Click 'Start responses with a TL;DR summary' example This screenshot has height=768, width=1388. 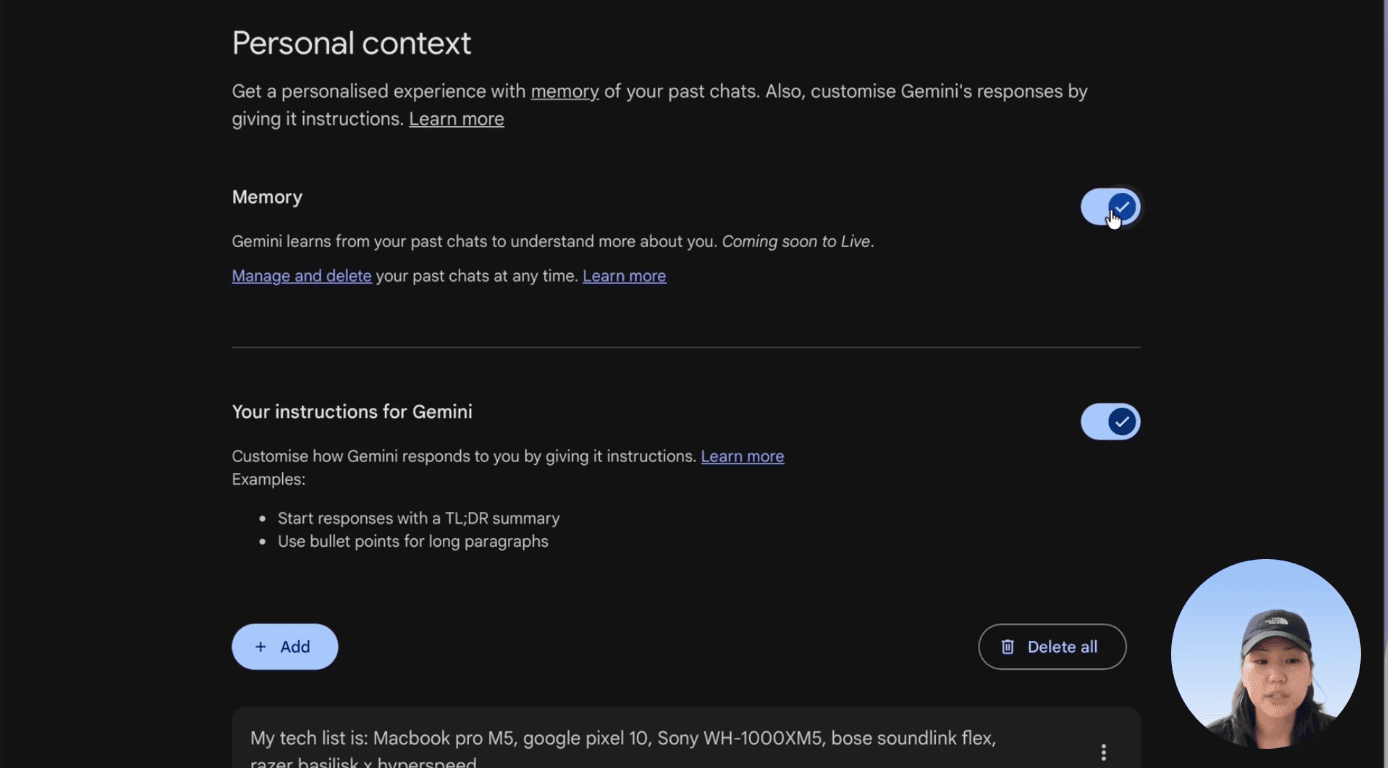[x=418, y=518]
